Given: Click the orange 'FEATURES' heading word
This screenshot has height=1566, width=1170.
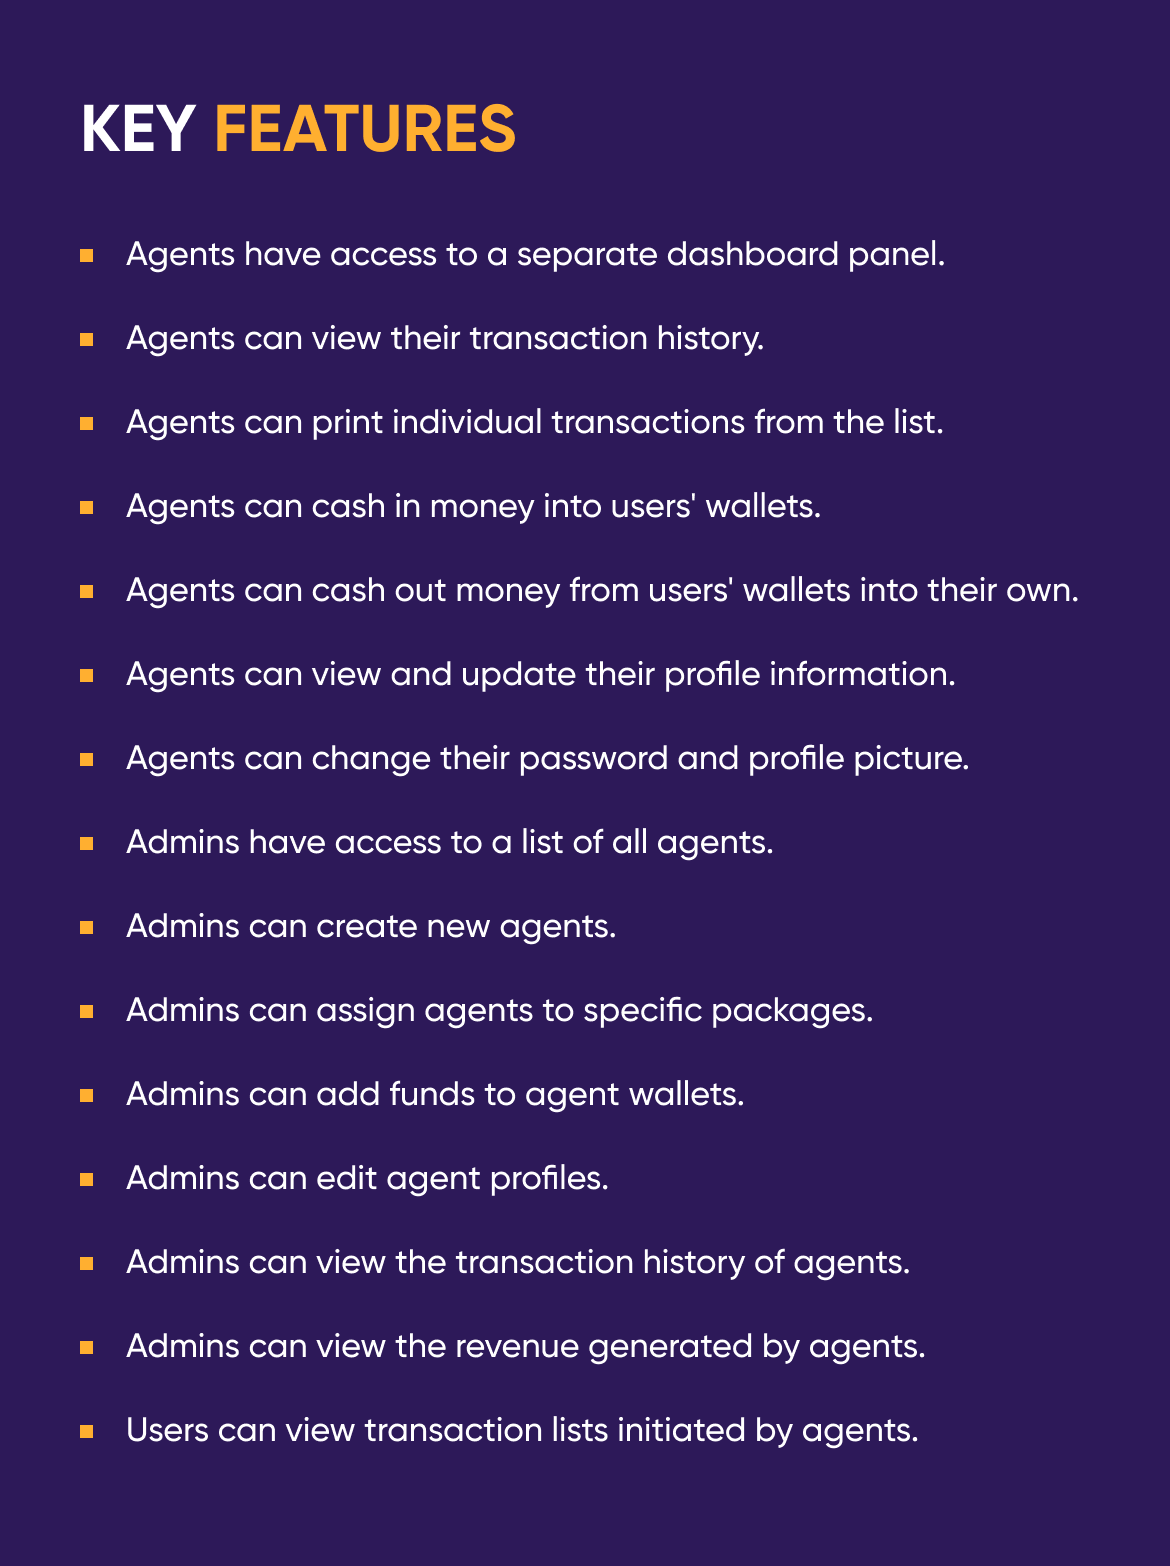Looking at the screenshot, I should click(x=365, y=129).
